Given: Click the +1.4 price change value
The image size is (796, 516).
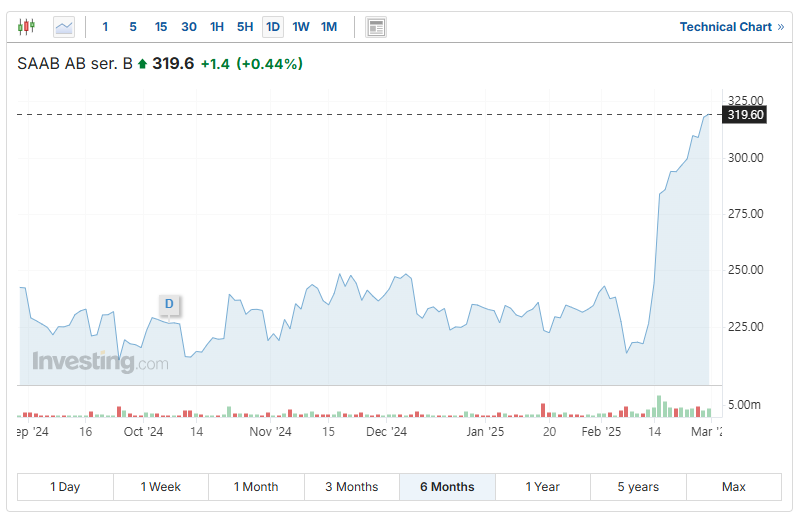Looking at the screenshot, I should (x=215, y=64).
